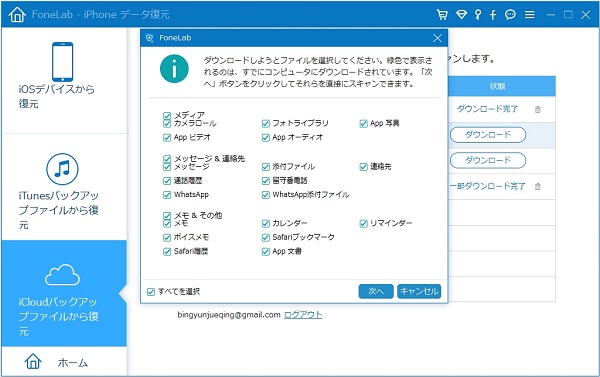Click the house icon next to ホーム
Screen dimensions: 600x377
(x=33, y=361)
